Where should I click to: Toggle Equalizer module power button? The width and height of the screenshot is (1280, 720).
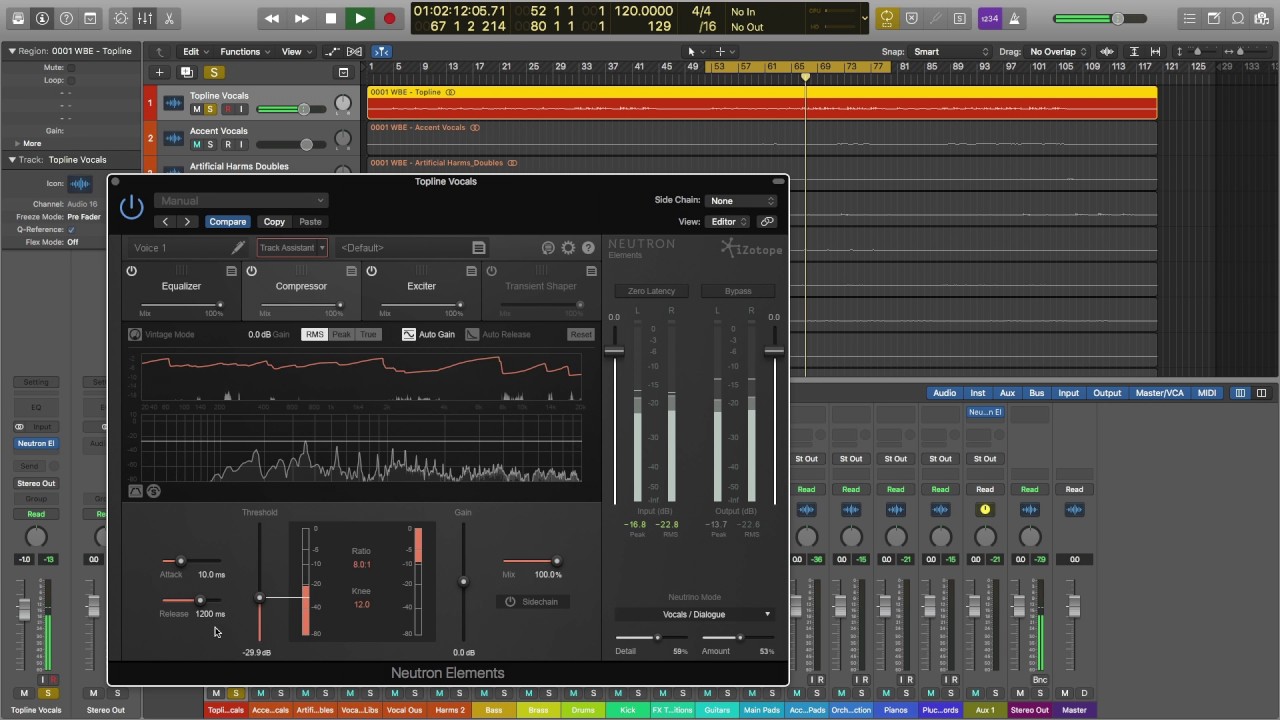pyautogui.click(x=131, y=271)
